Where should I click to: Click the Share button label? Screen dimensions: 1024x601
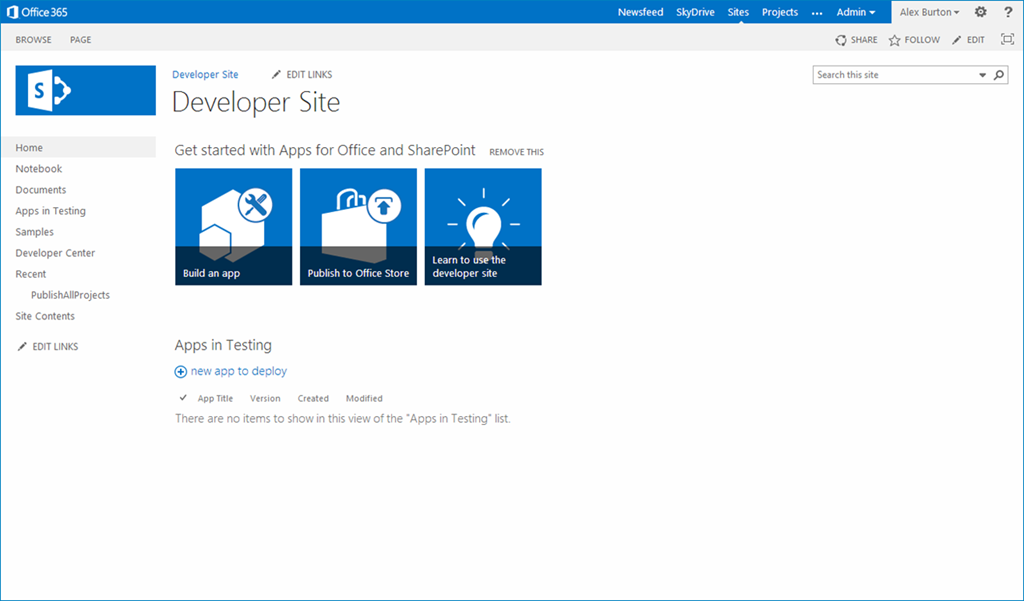[x=864, y=40]
